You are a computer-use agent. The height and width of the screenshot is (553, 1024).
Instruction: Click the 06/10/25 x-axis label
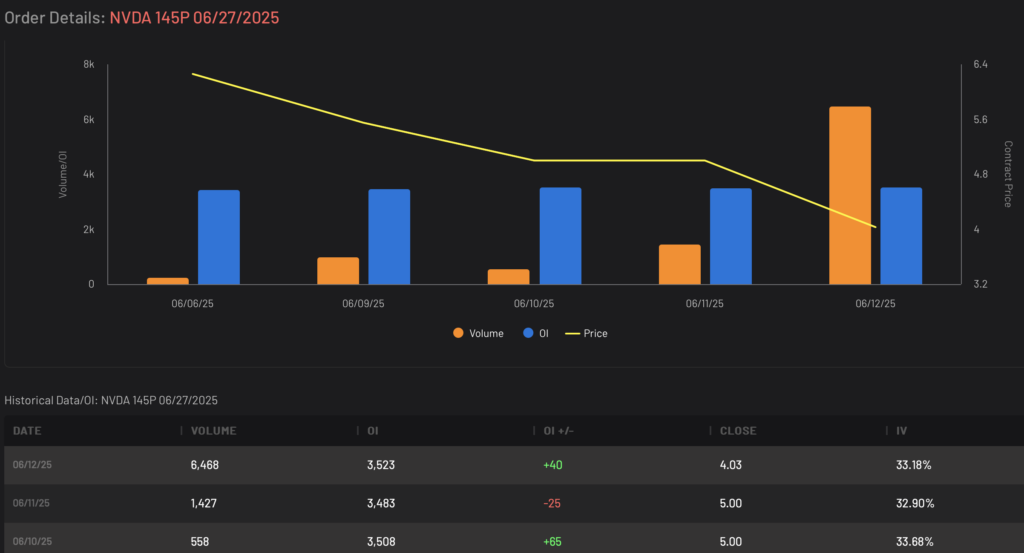click(x=534, y=304)
